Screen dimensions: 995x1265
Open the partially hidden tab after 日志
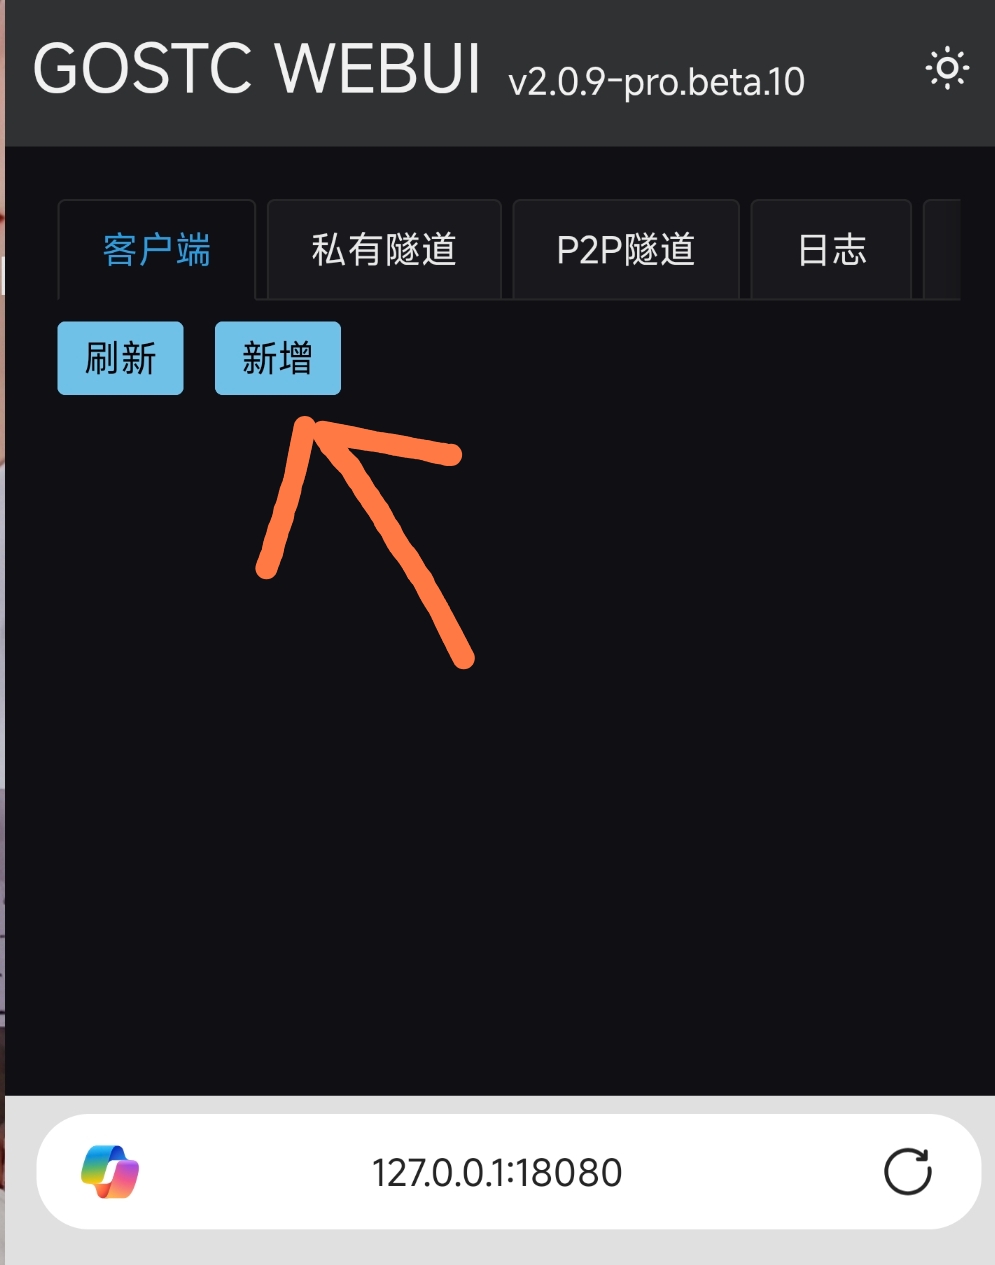[942, 249]
